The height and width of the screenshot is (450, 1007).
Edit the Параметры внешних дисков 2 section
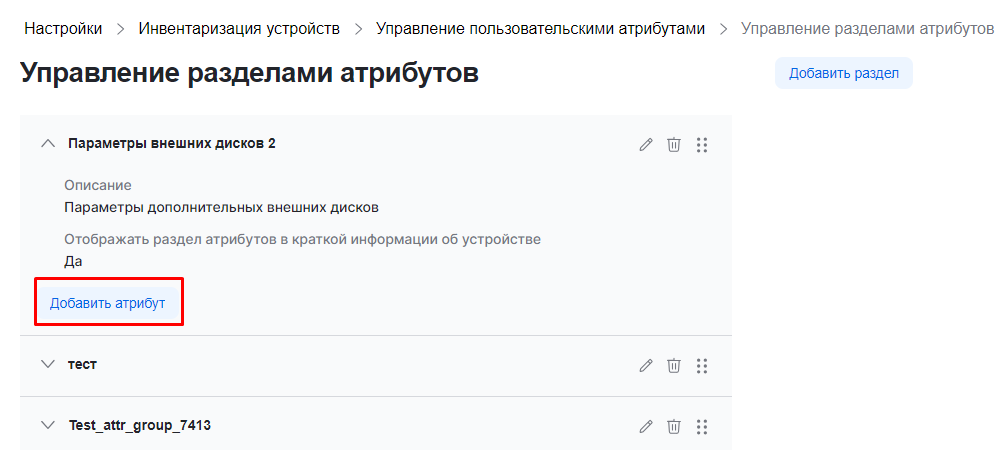pyautogui.click(x=646, y=145)
